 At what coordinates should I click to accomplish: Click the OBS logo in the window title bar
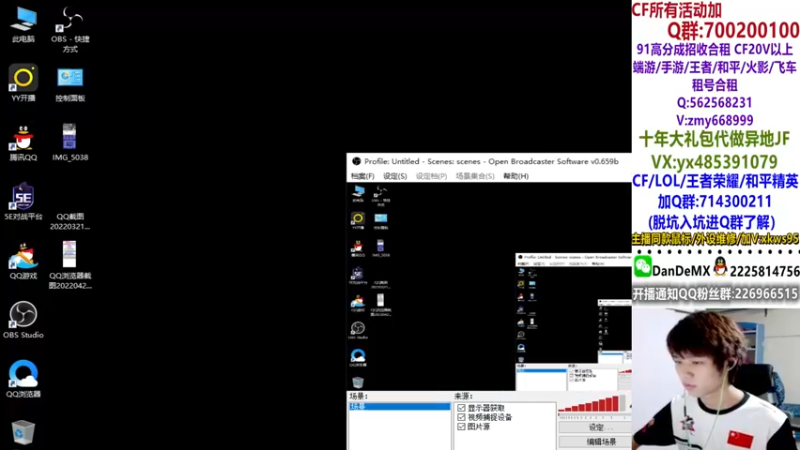pos(356,161)
